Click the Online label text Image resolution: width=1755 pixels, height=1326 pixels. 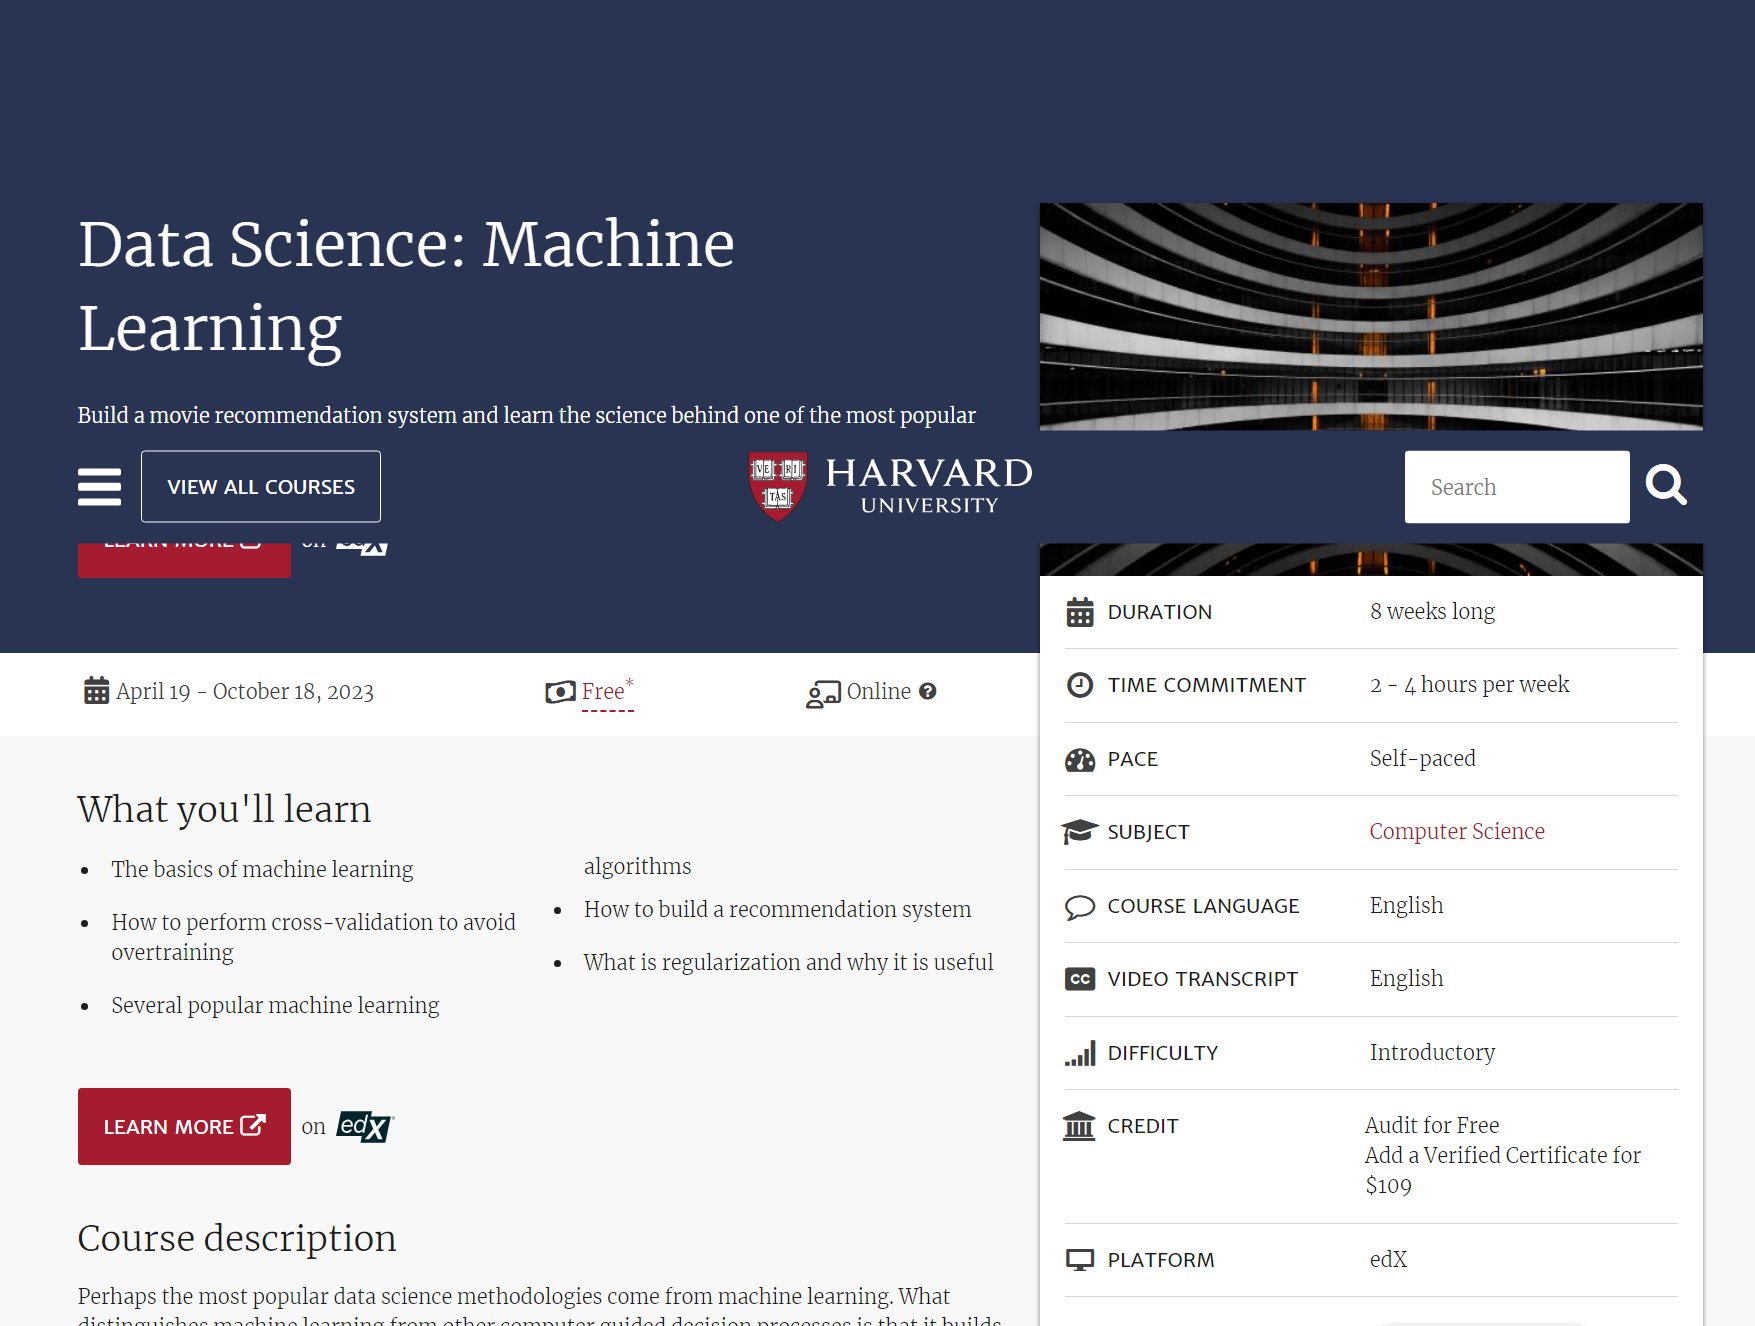tap(879, 691)
